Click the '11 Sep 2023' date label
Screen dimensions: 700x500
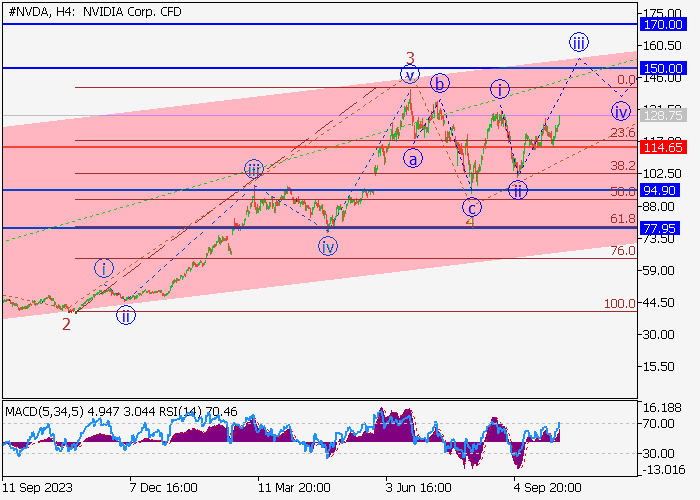[x=37, y=488]
